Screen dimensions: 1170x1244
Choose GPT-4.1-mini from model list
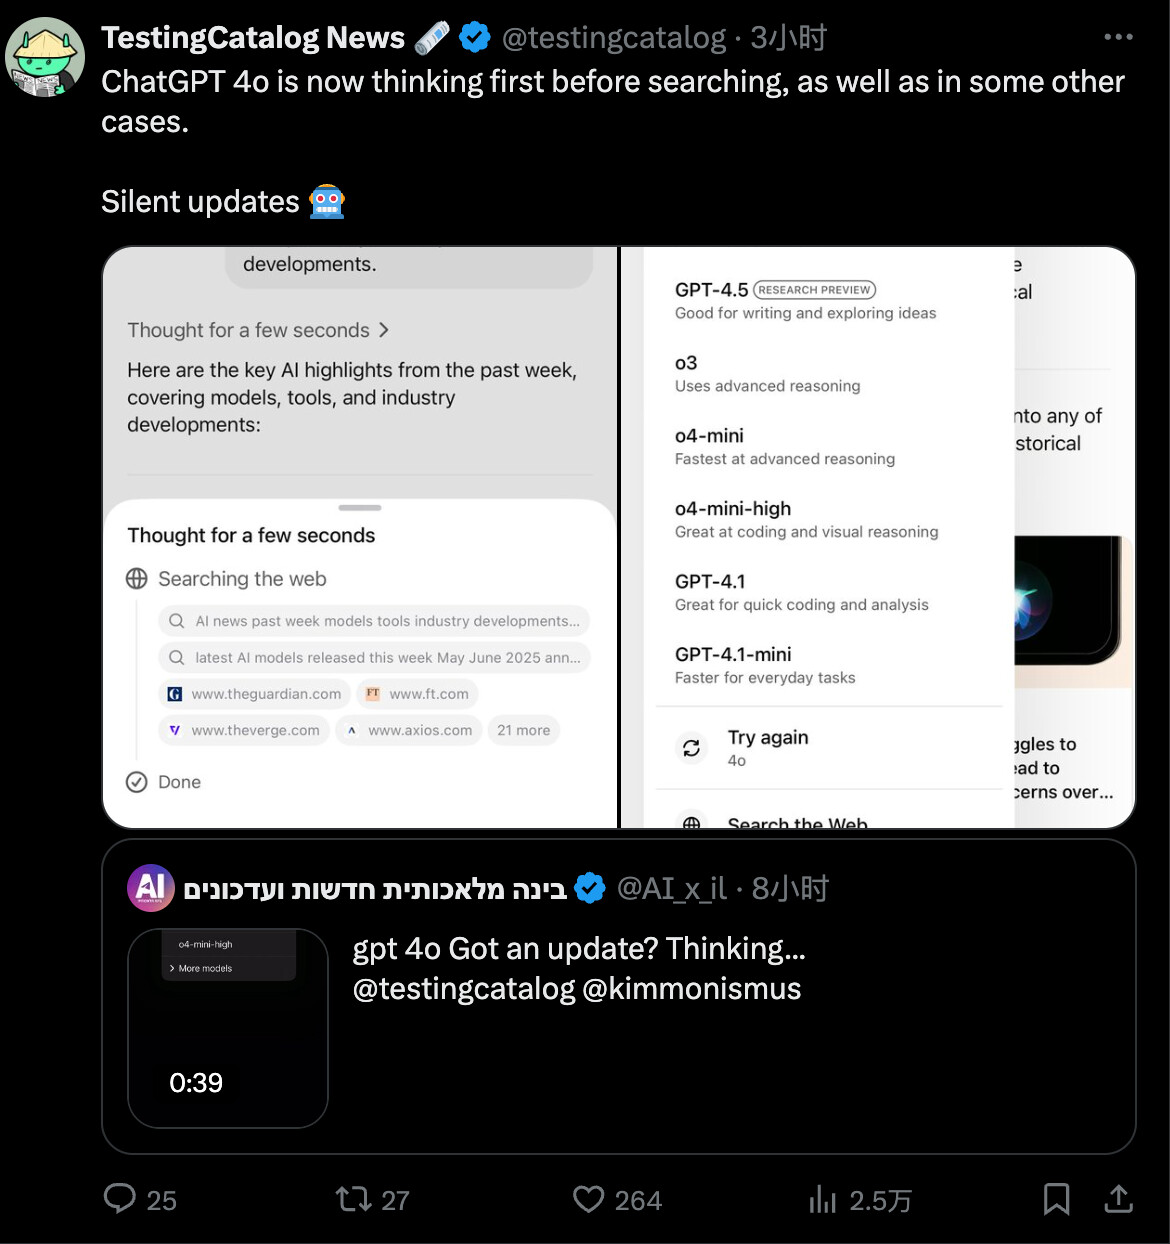[x=765, y=665]
